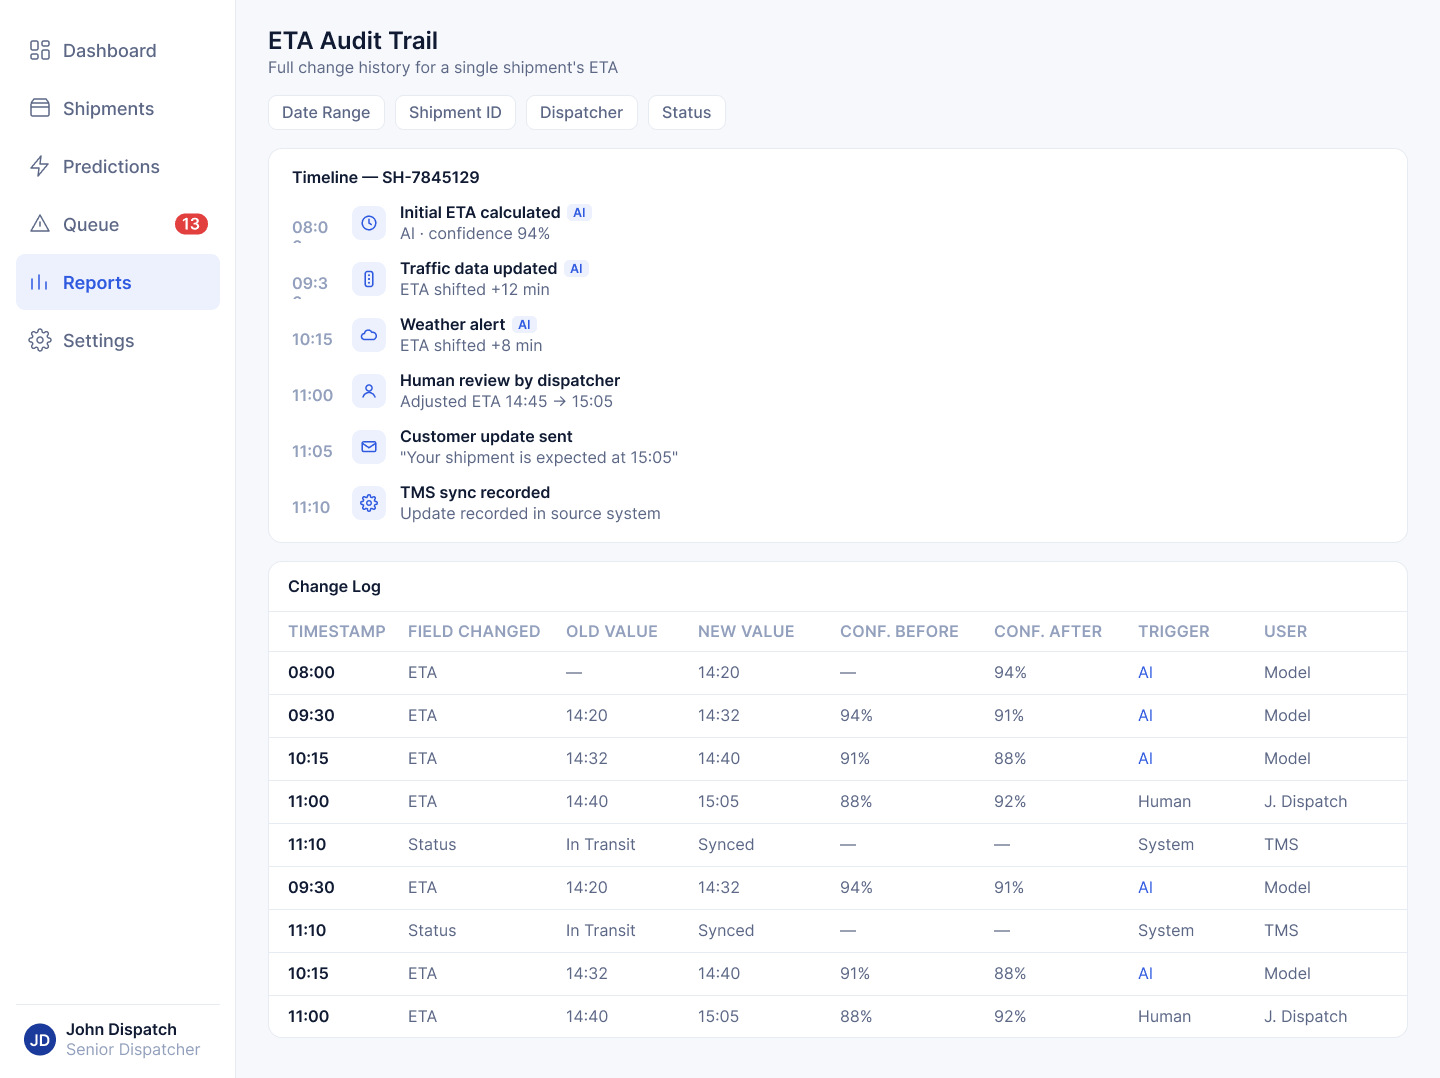Open the Predictions section

(x=118, y=166)
